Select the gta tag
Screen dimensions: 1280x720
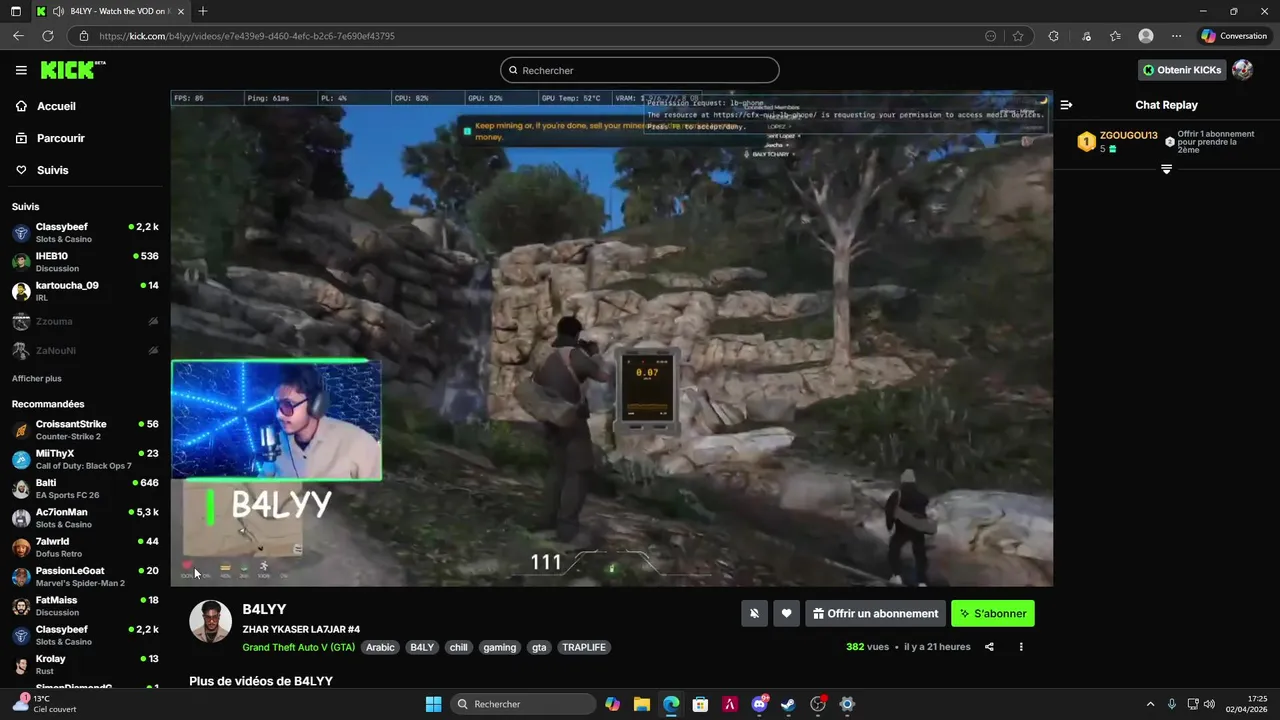tap(539, 647)
